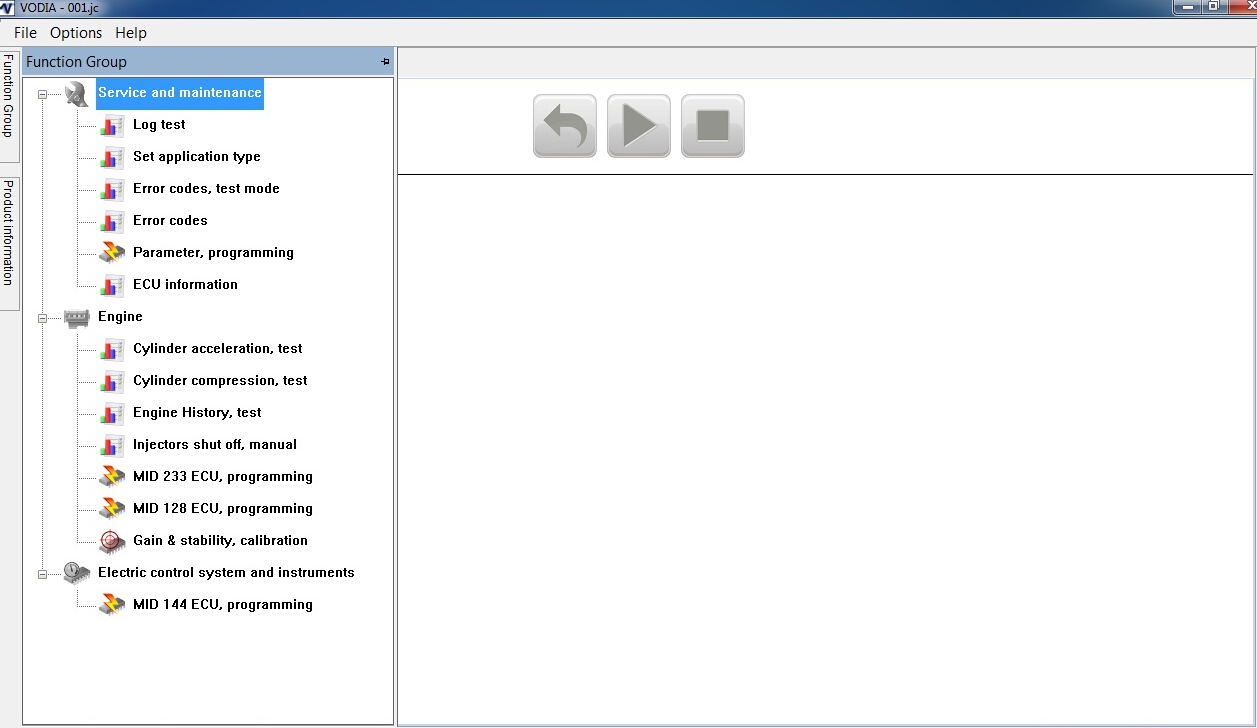
Task: Open the Options menu
Action: click(76, 33)
